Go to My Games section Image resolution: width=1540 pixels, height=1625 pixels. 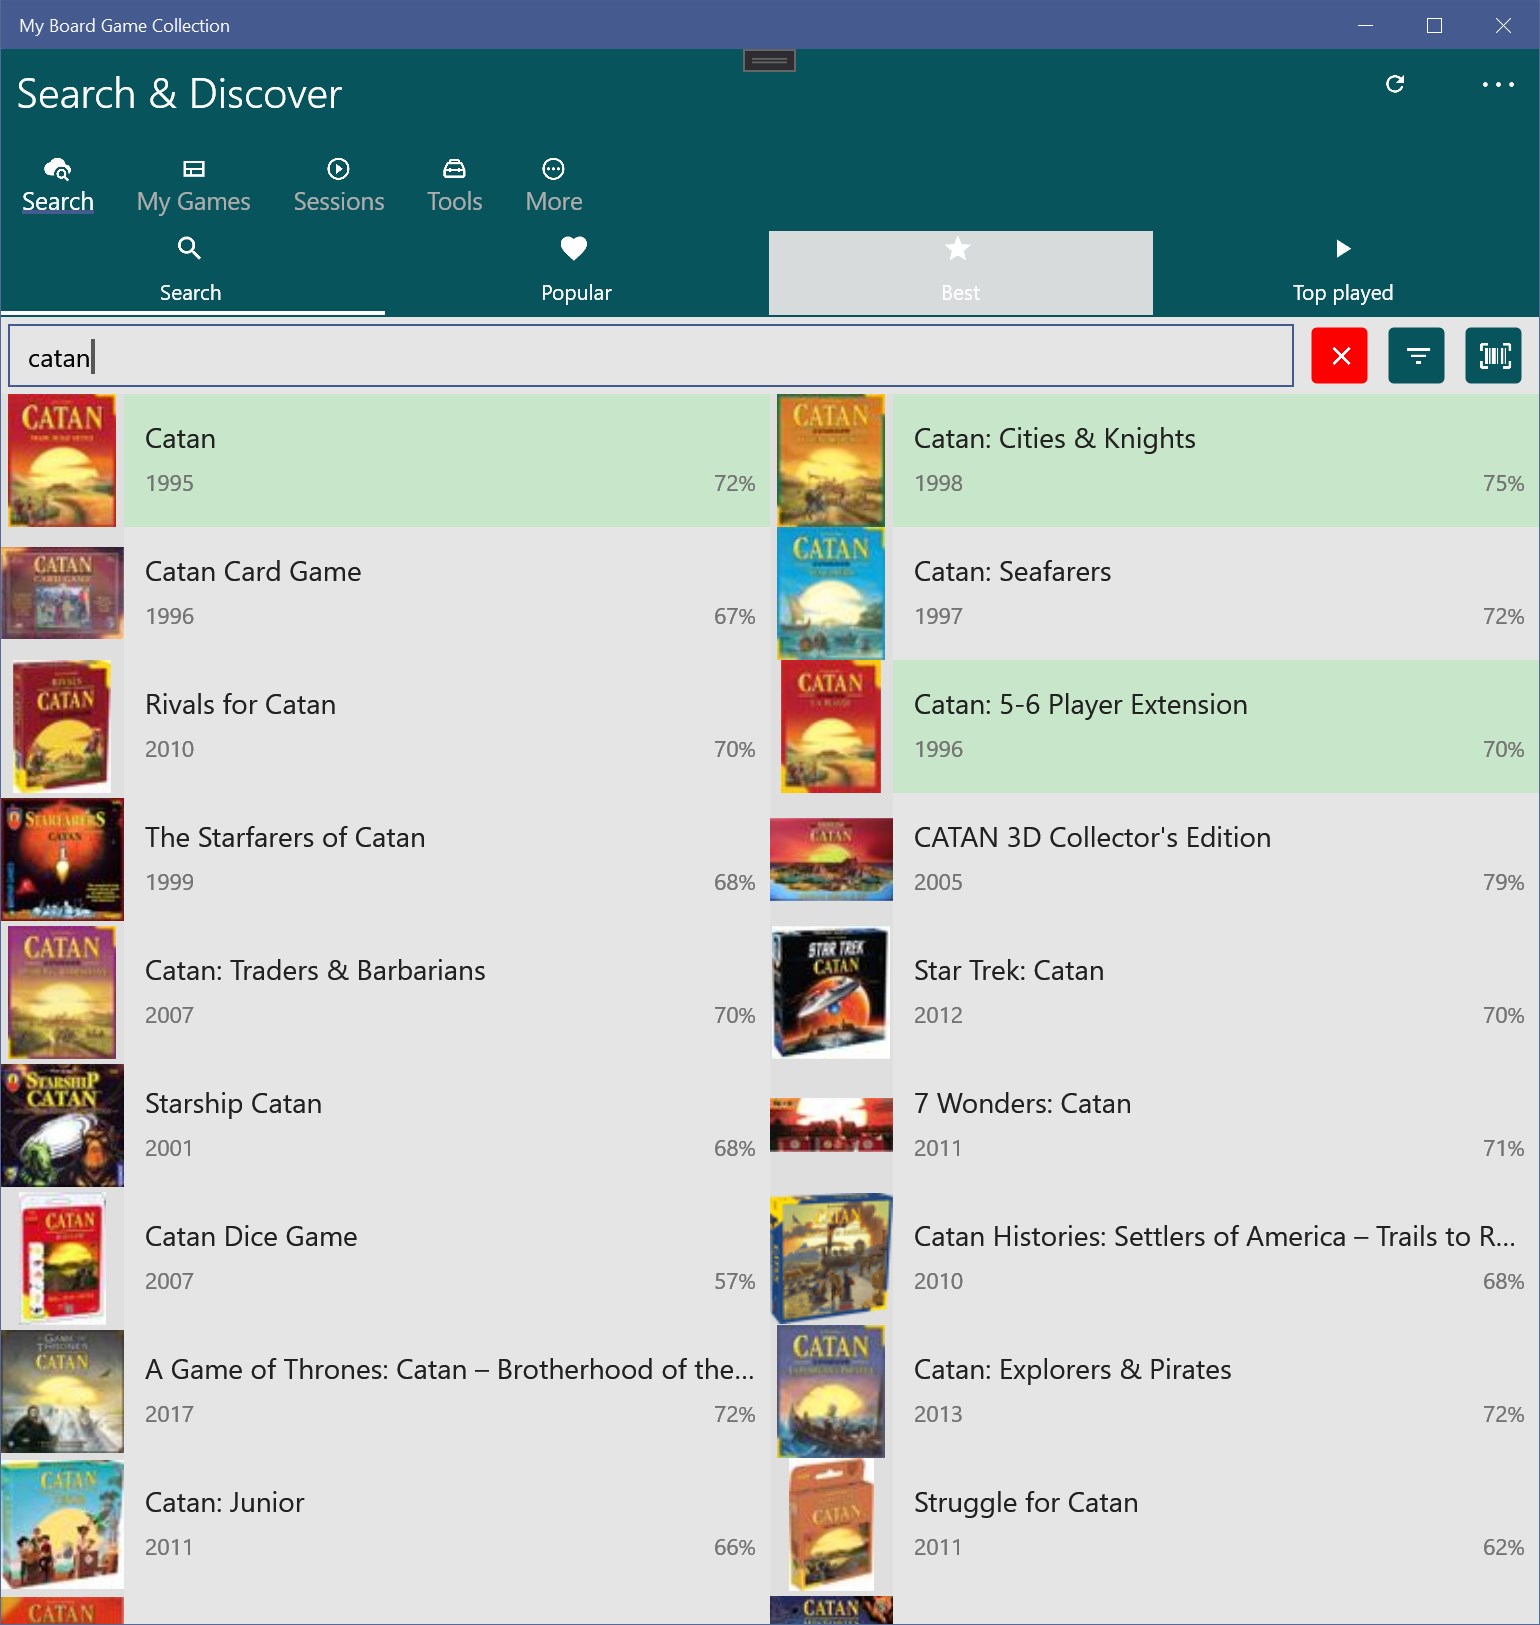[x=194, y=185]
